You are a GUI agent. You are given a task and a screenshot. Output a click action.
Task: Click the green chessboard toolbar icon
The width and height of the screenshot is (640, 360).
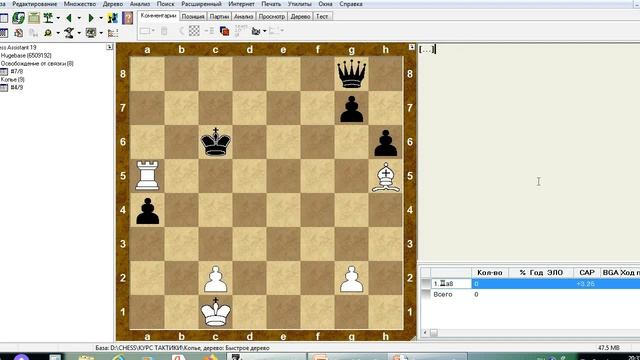[34, 18]
